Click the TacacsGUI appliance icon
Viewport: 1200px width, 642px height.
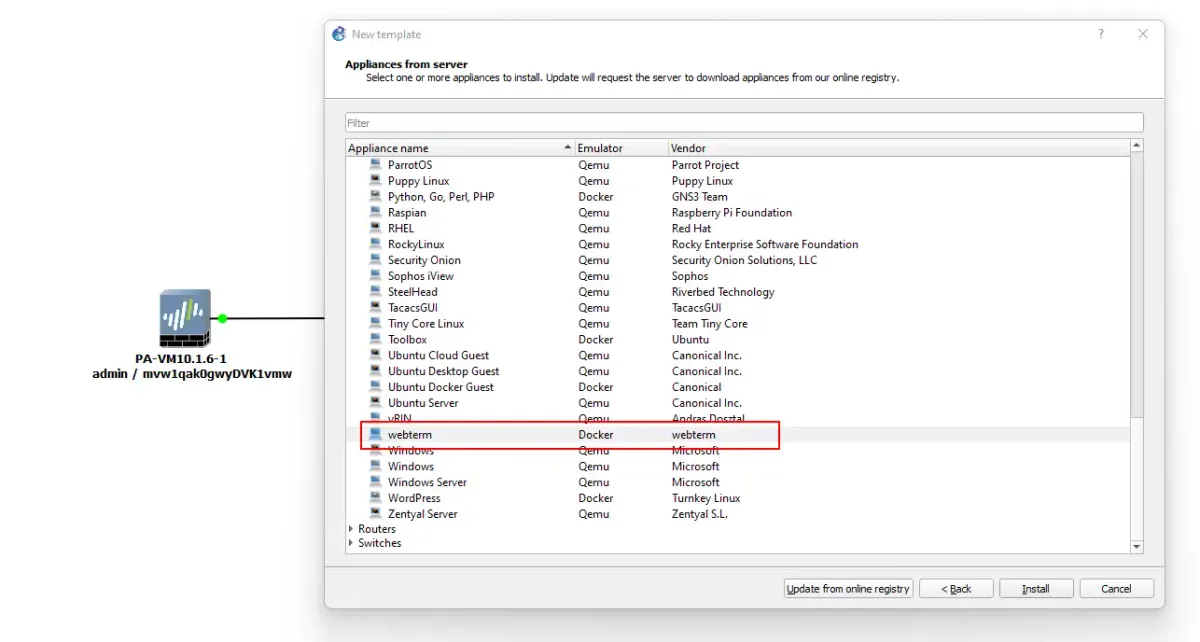click(x=375, y=308)
